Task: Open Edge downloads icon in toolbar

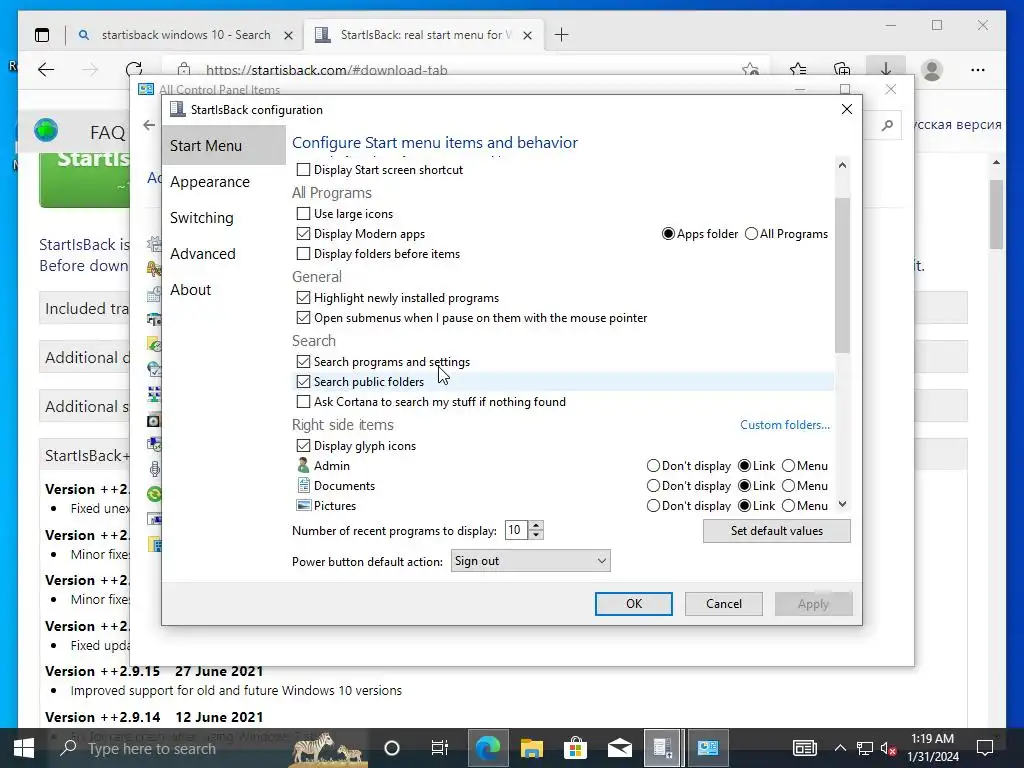Action: click(x=886, y=69)
